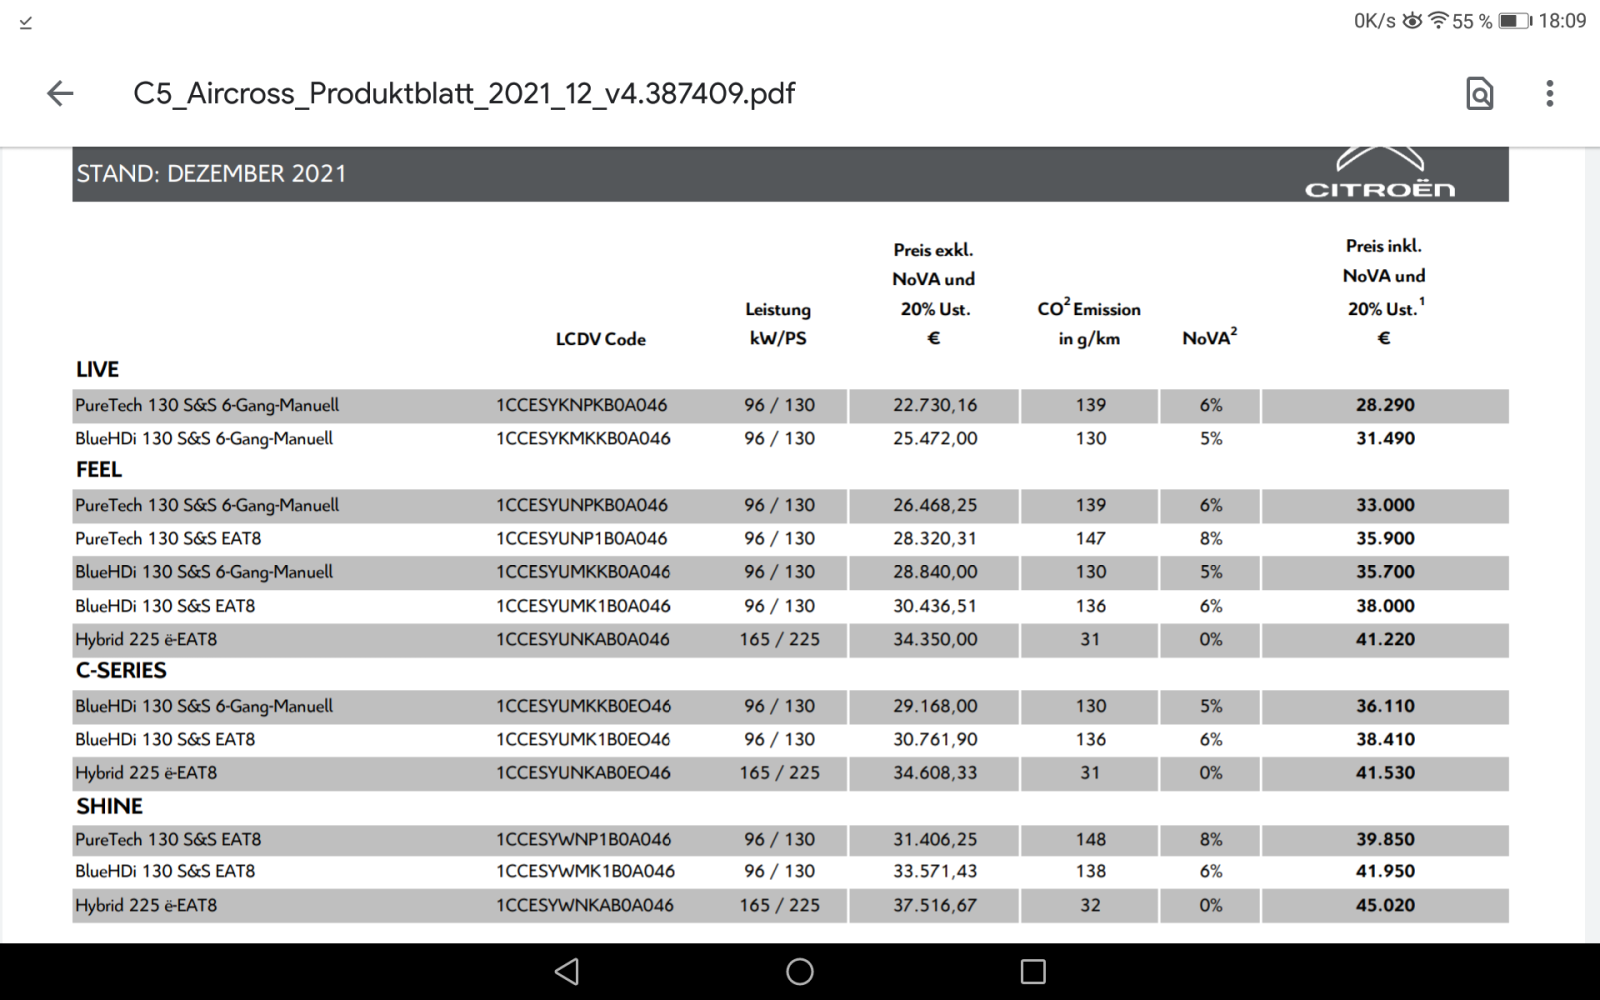Click price 30.761,90
This screenshot has height=1000, width=1600.
coord(935,739)
